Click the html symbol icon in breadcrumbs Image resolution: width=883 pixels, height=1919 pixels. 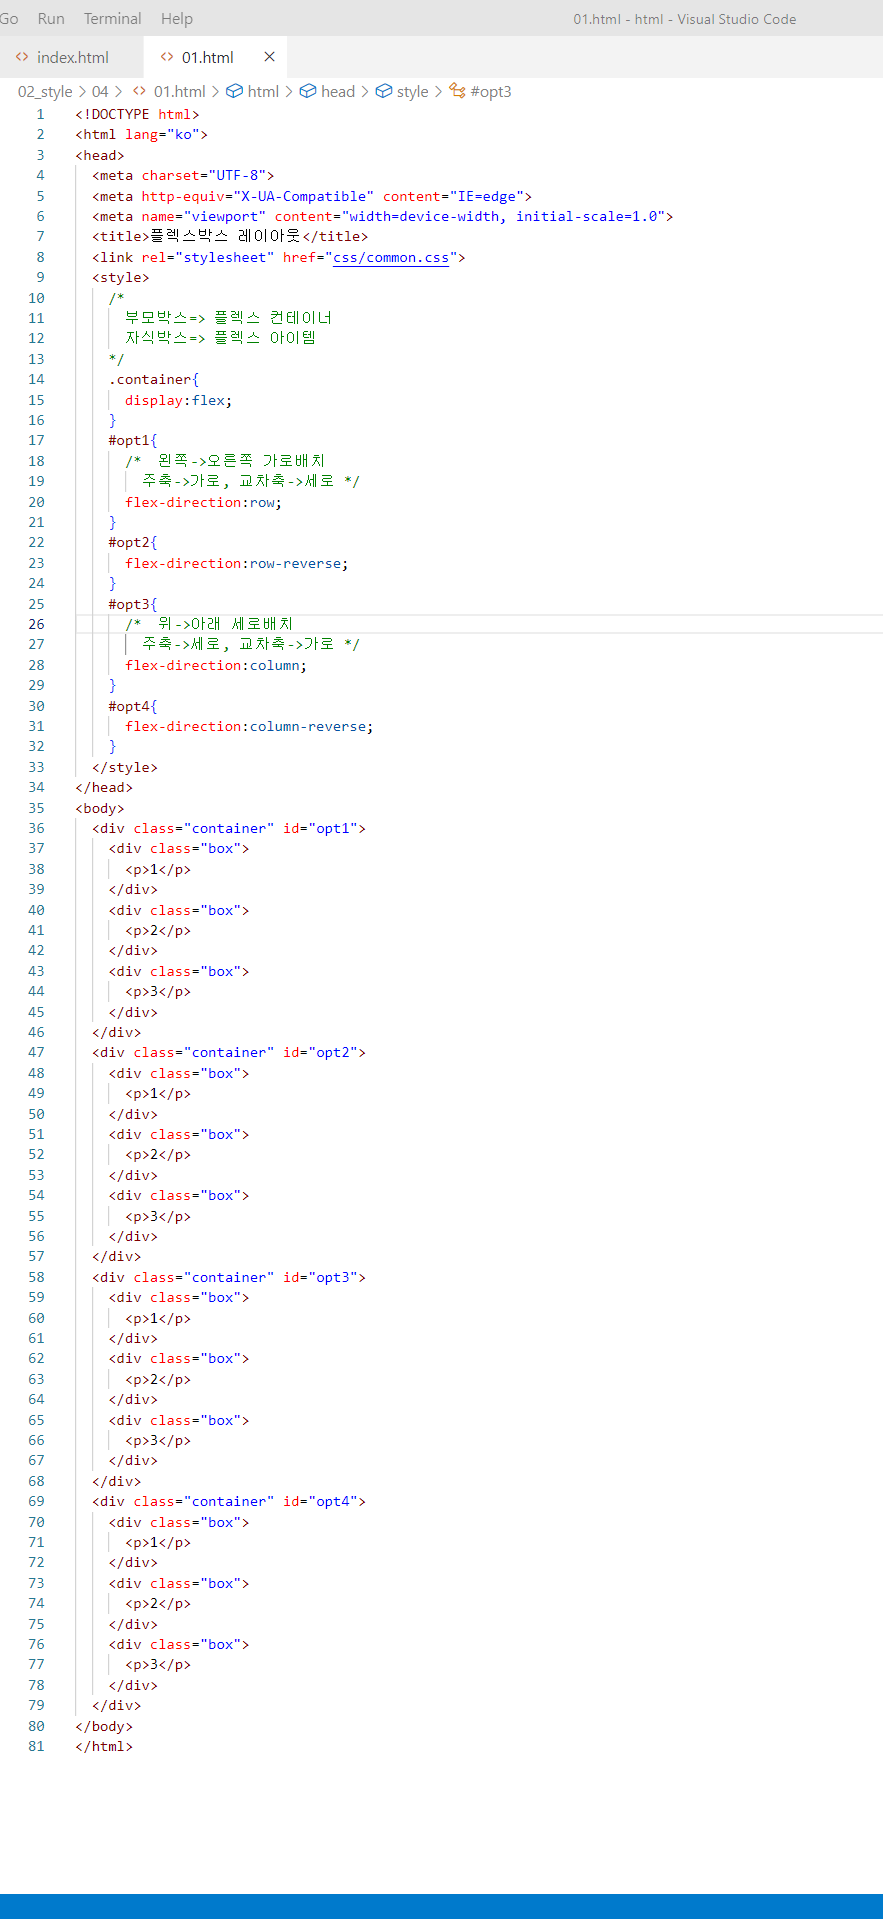click(234, 92)
